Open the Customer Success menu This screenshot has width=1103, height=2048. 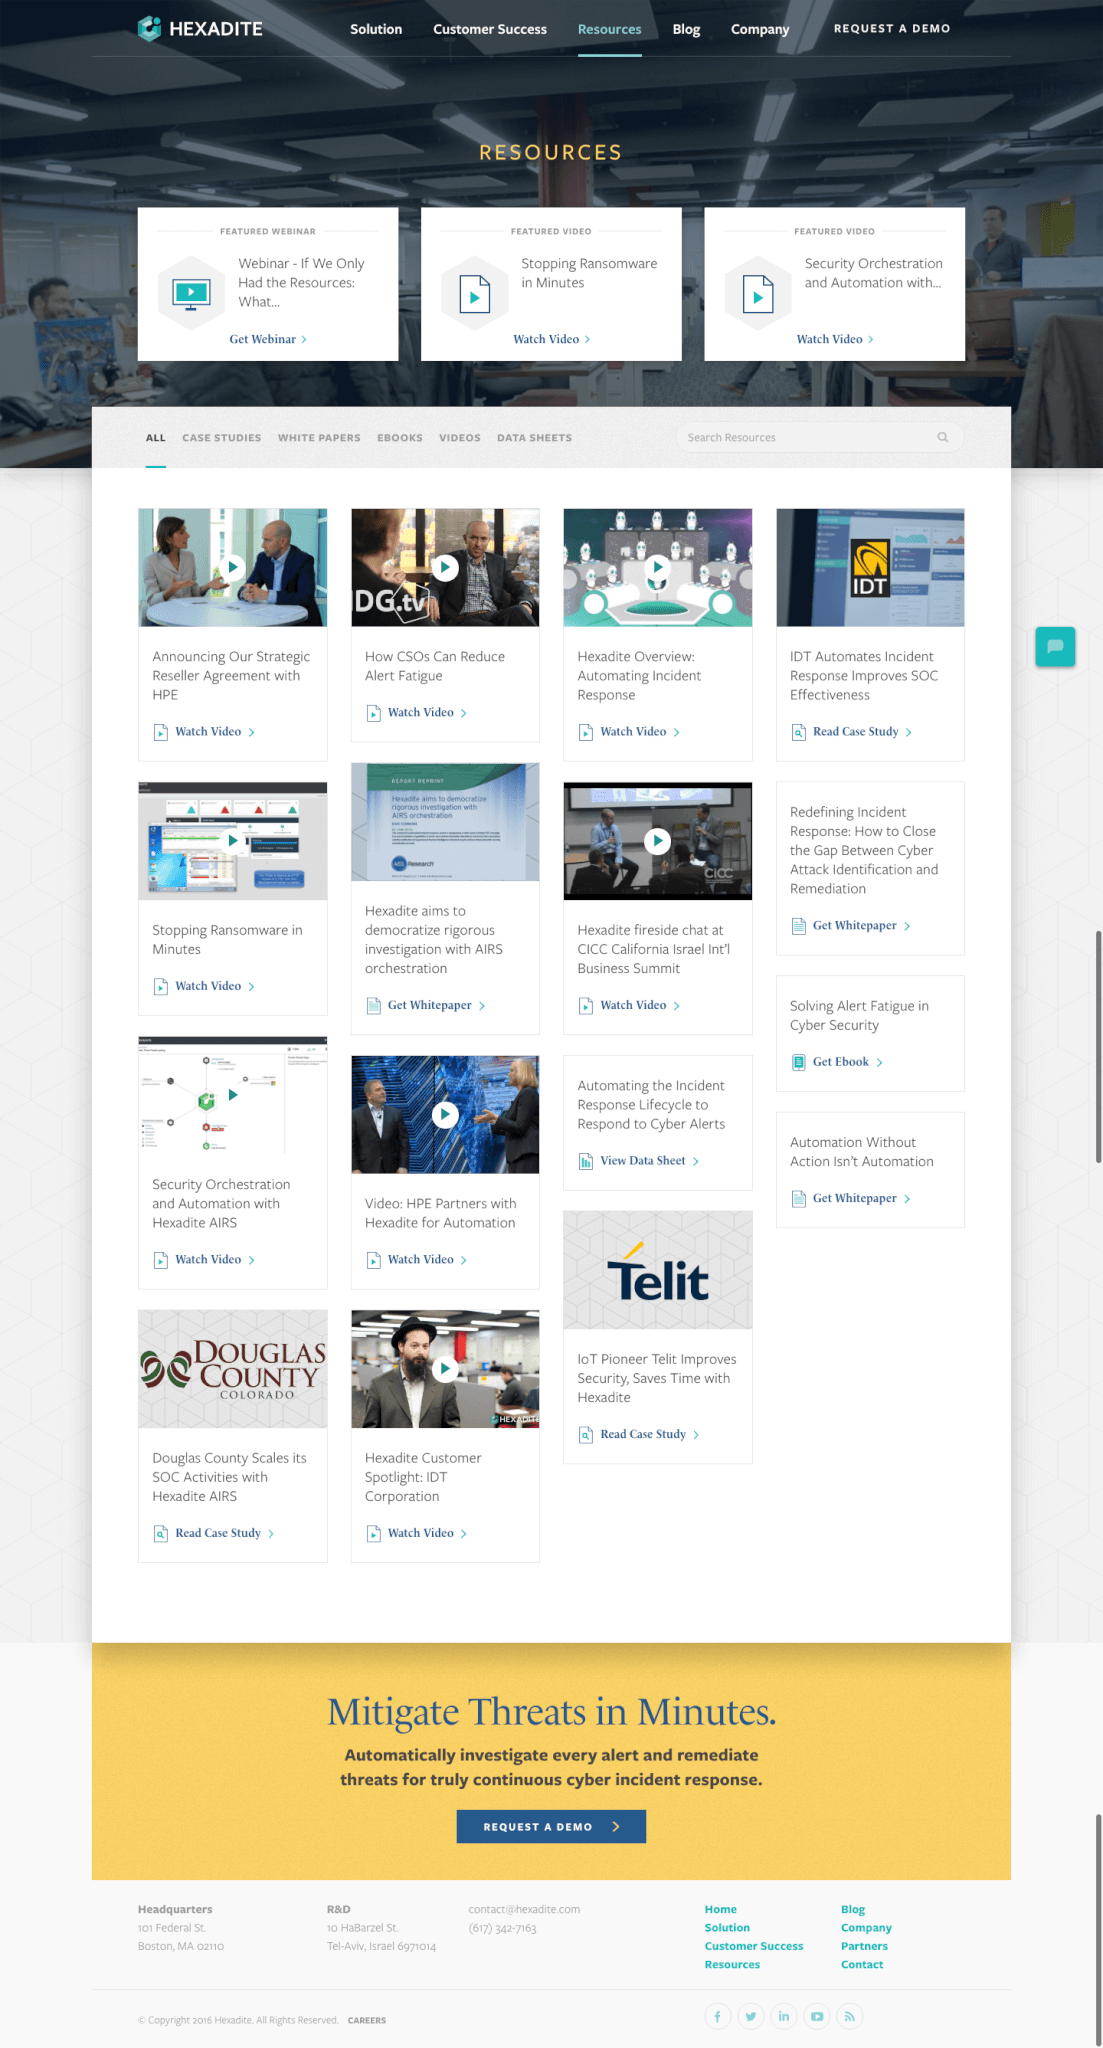490,29
